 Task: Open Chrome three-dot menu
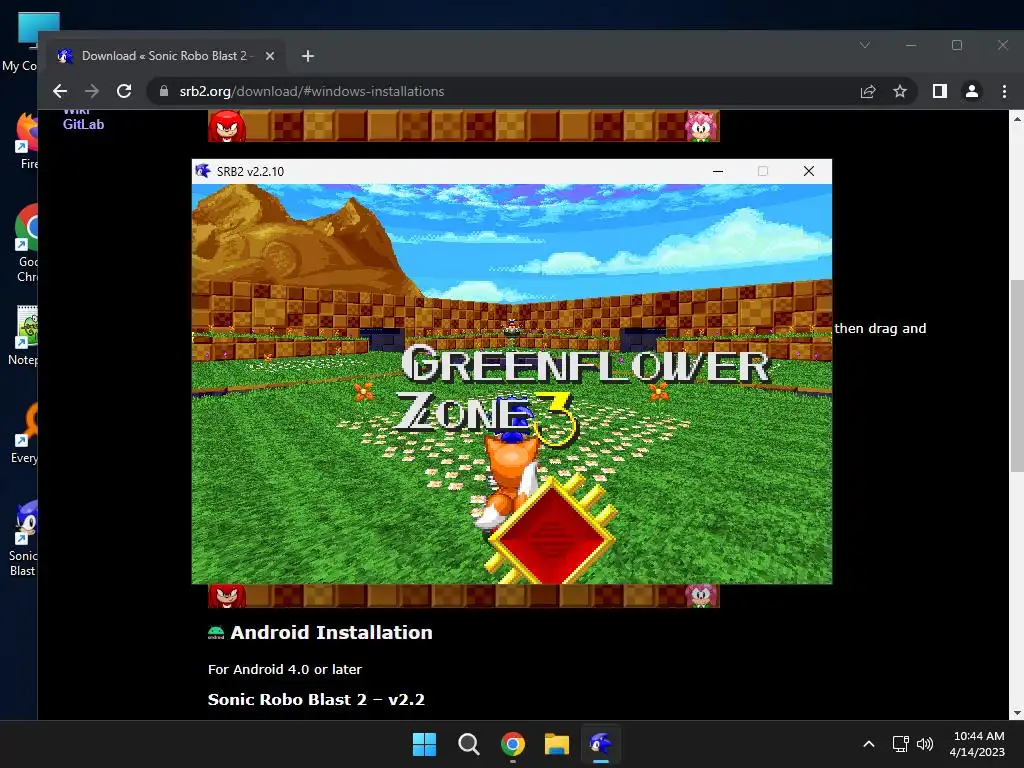[x=1004, y=91]
